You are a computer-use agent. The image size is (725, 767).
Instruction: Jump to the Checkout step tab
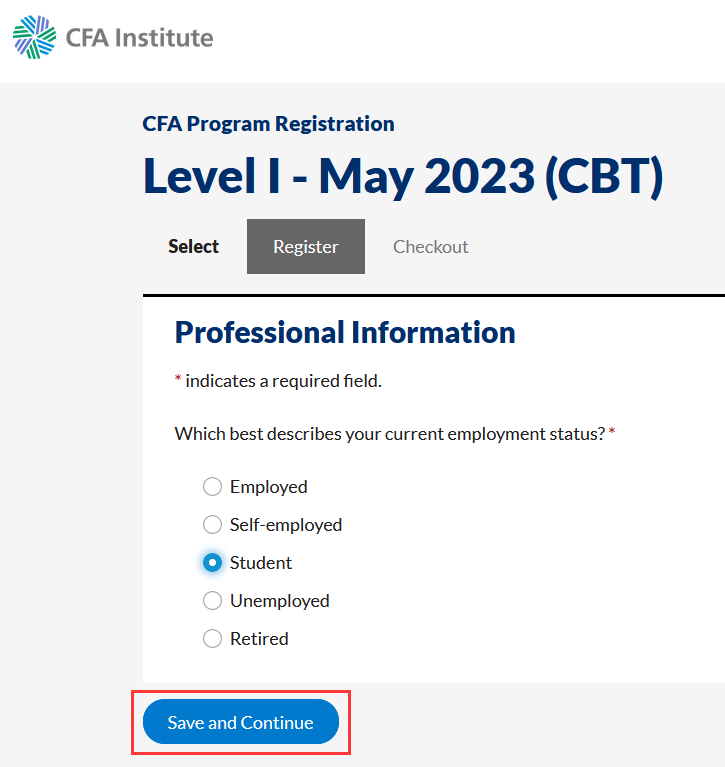430,247
